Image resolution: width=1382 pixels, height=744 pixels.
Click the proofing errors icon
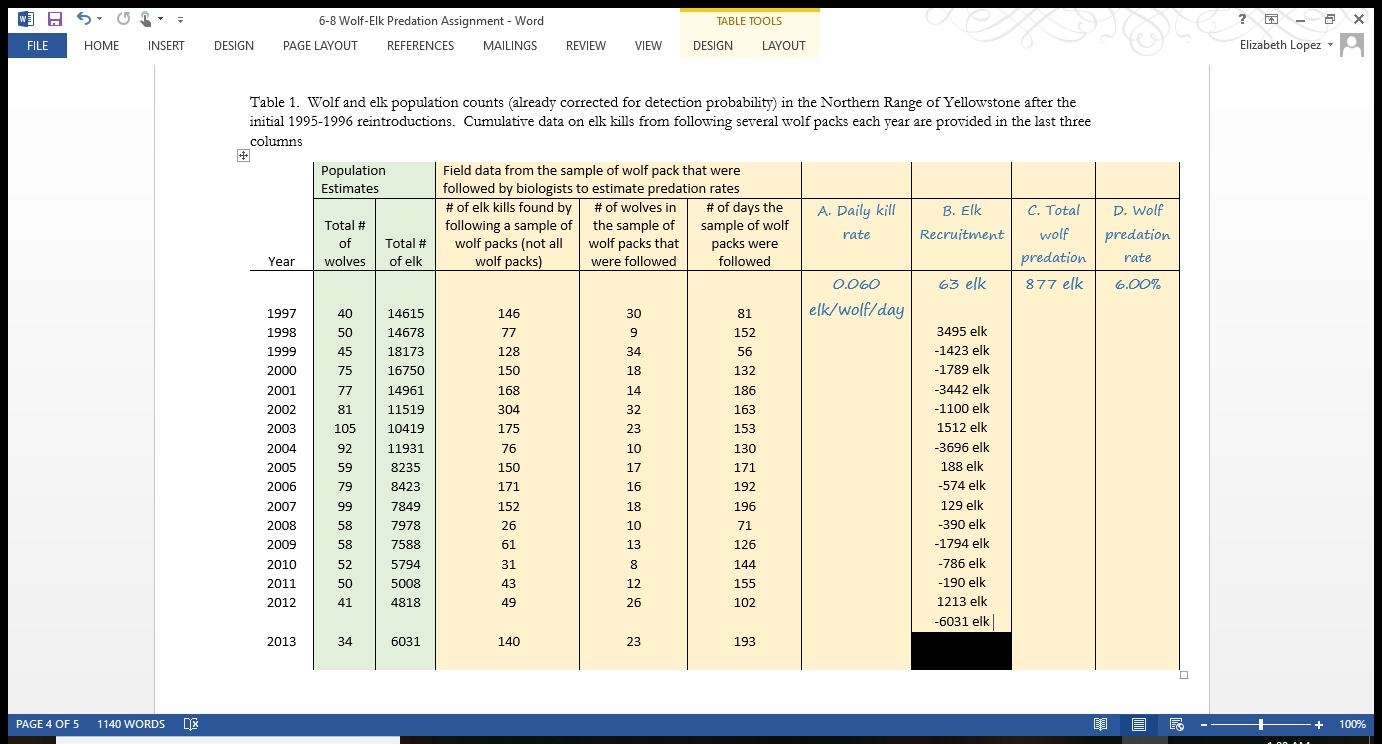190,724
